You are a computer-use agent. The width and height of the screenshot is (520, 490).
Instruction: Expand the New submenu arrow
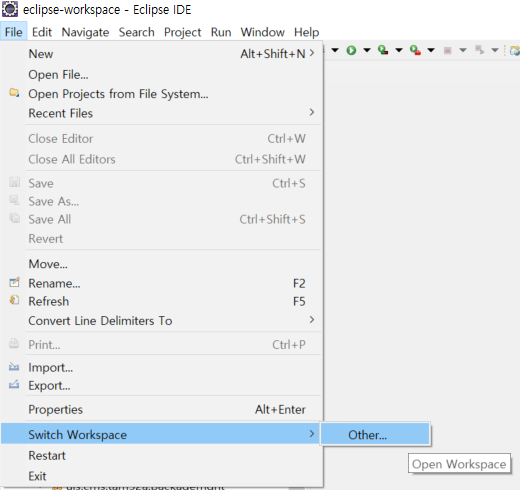(312, 53)
